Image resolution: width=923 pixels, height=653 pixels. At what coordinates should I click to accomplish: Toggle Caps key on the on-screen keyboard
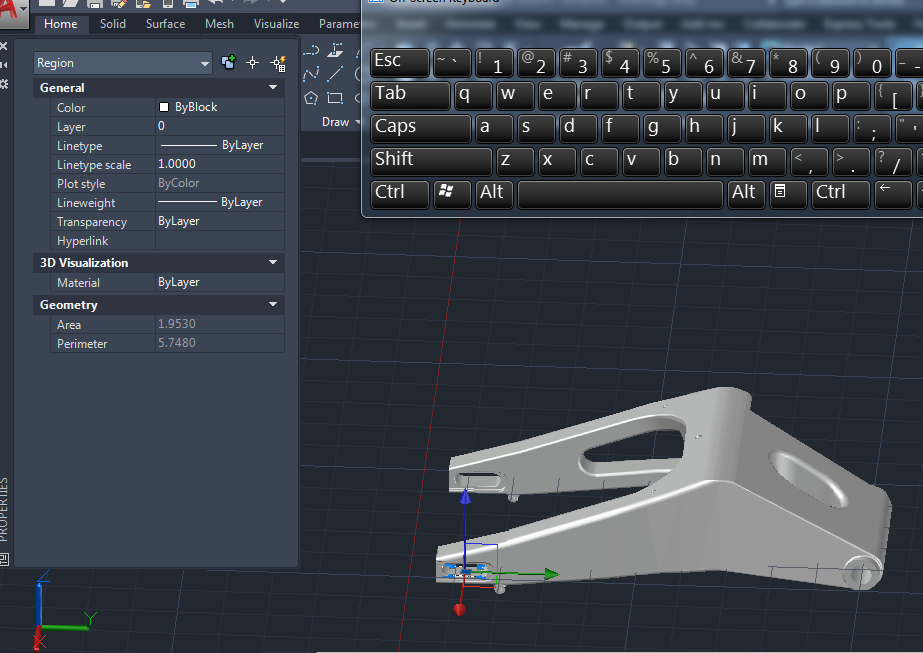[x=421, y=128]
